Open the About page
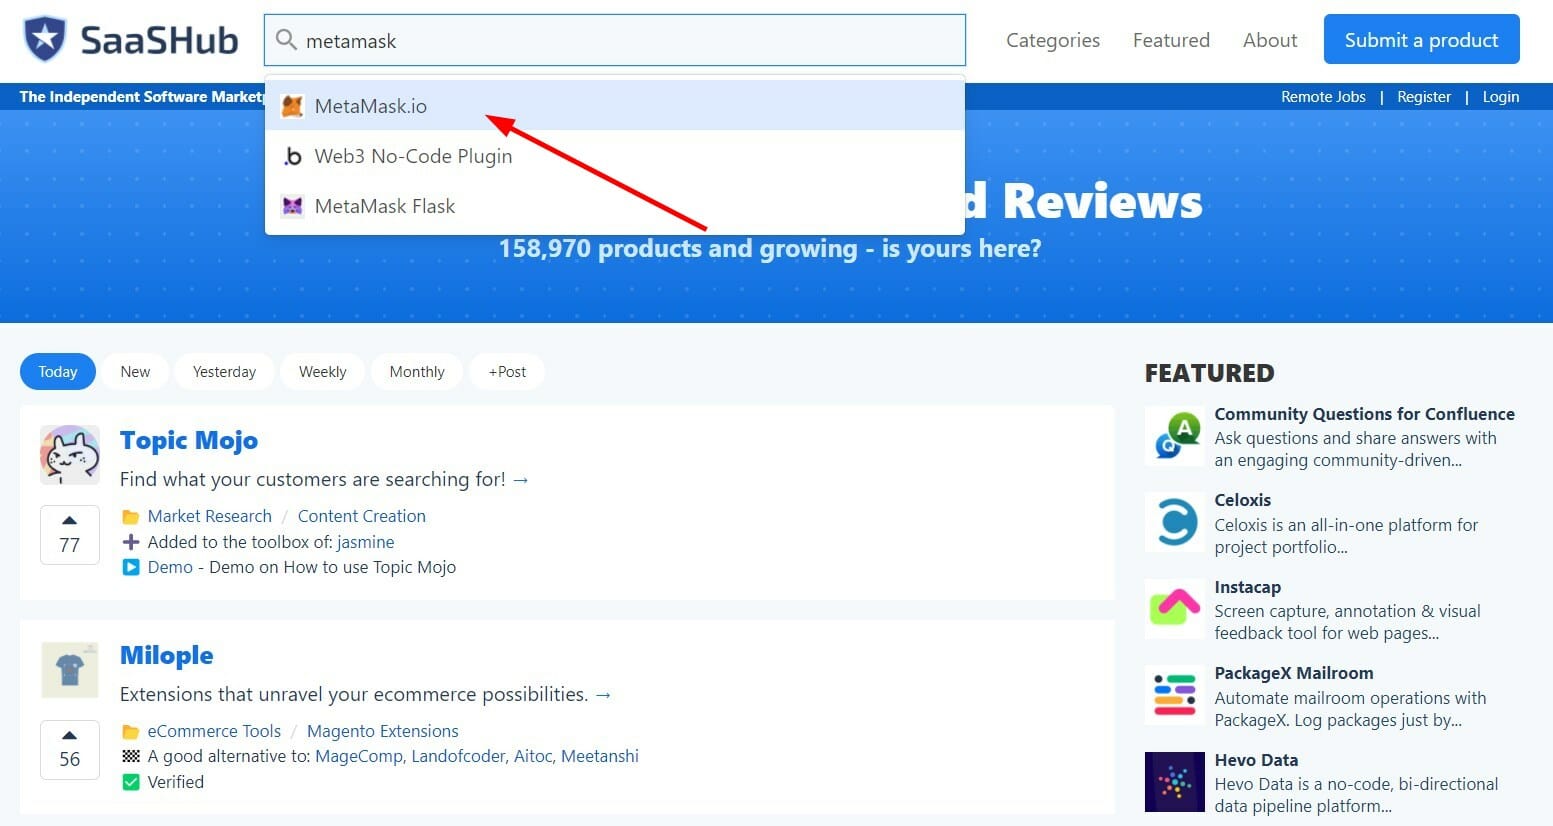The height and width of the screenshot is (826, 1553). pyautogui.click(x=1270, y=40)
